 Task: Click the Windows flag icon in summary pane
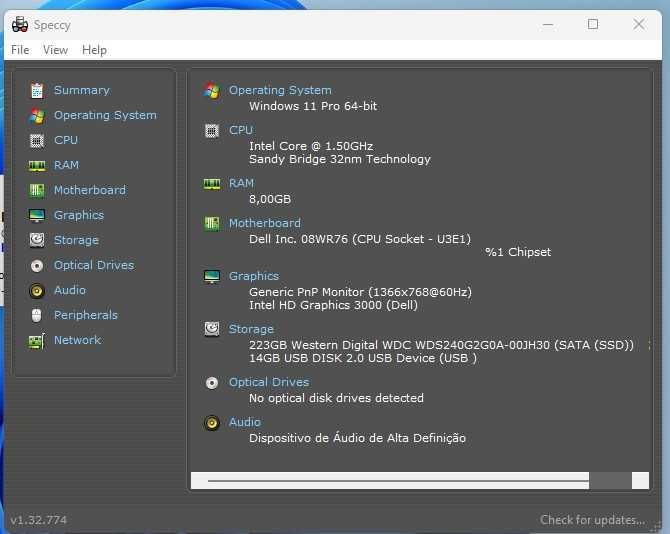[x=212, y=91]
